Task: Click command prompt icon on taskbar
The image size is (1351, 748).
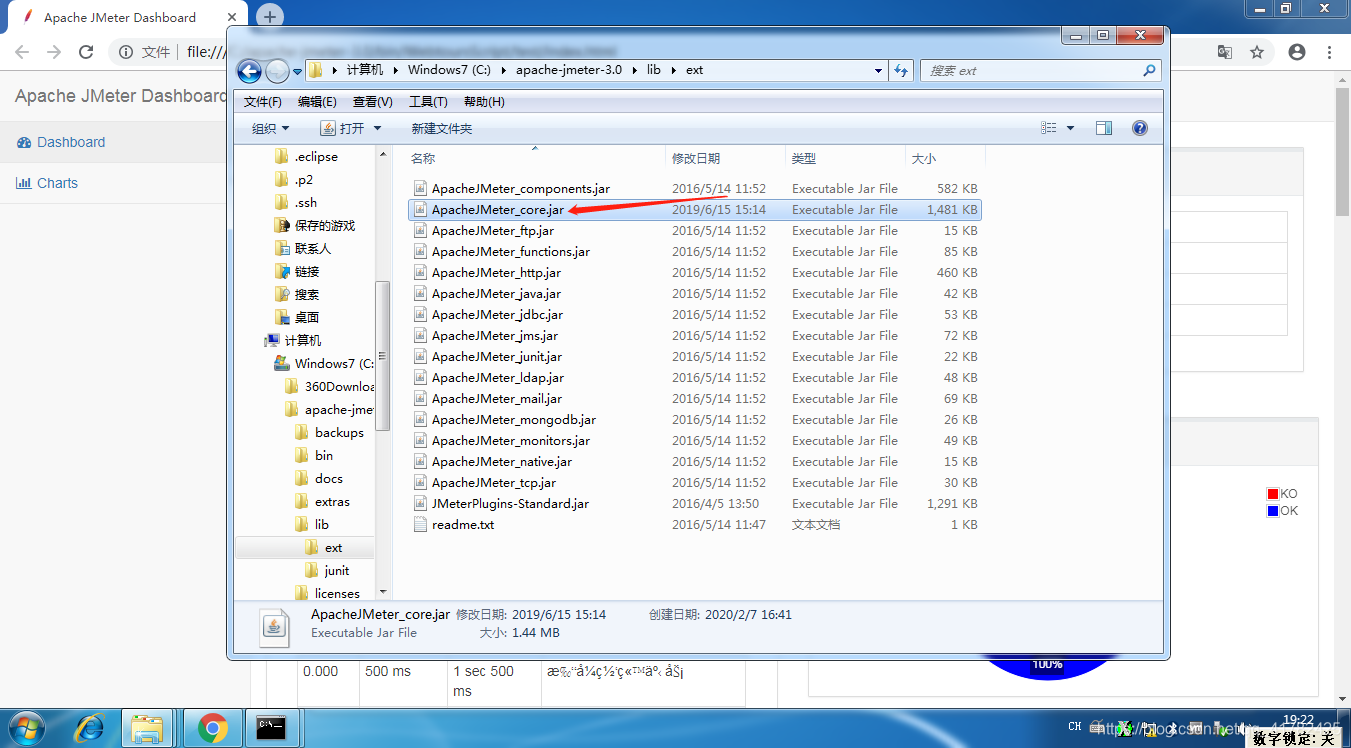Action: [273, 728]
